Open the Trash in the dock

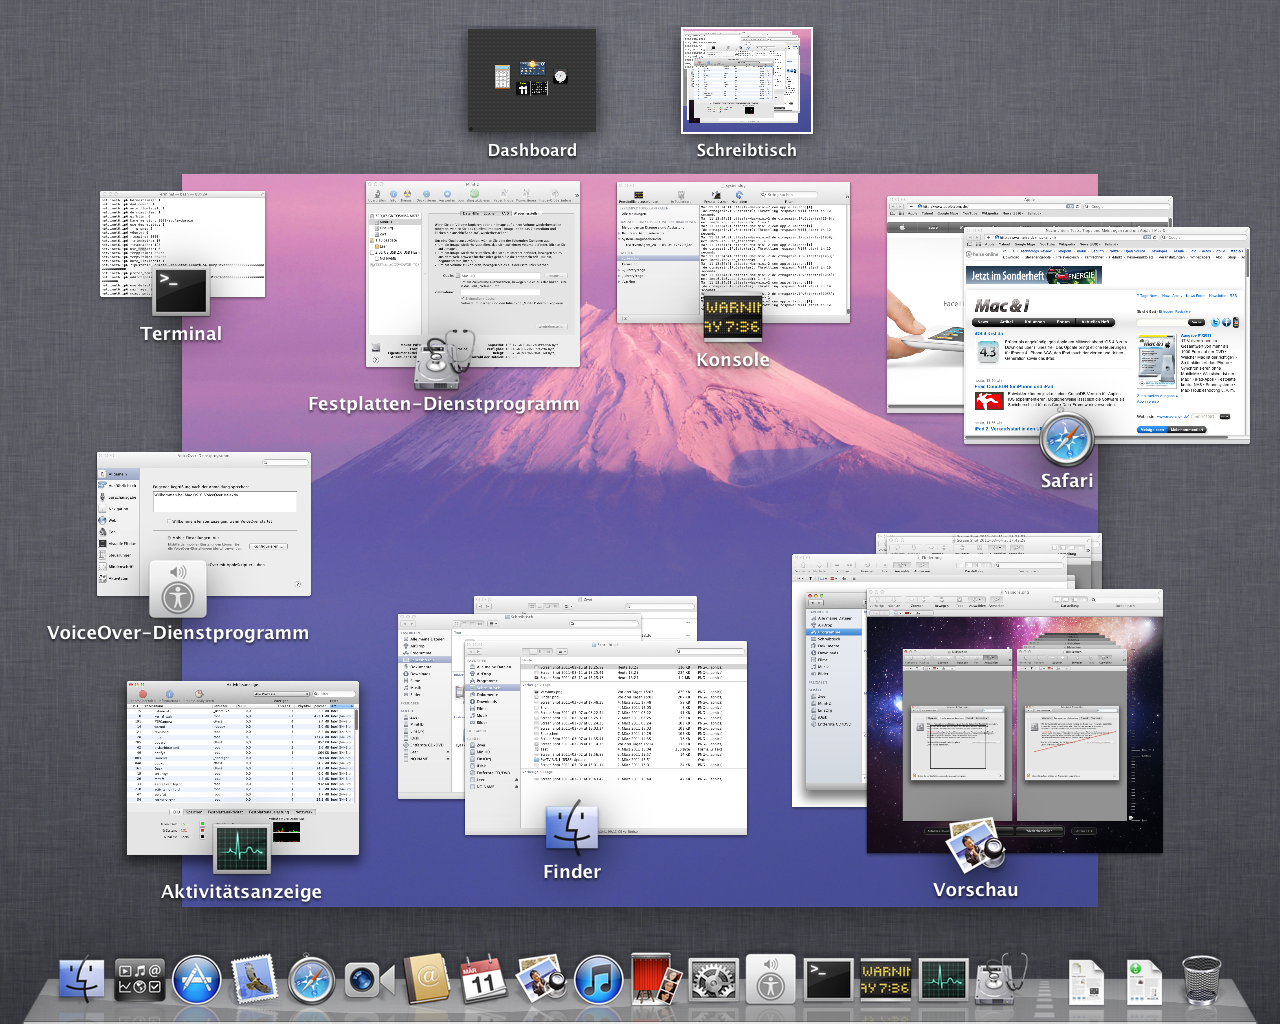click(x=1201, y=981)
